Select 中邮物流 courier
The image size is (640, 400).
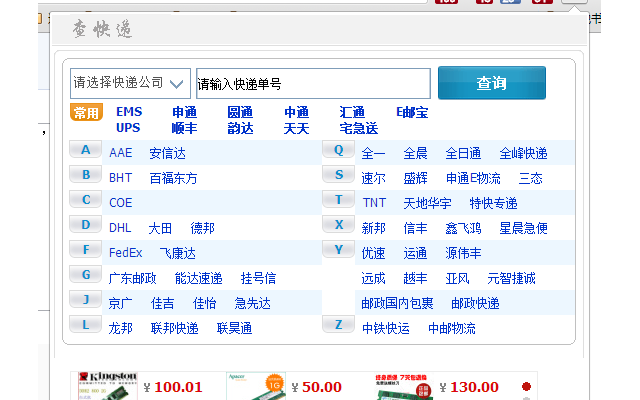coord(451,328)
